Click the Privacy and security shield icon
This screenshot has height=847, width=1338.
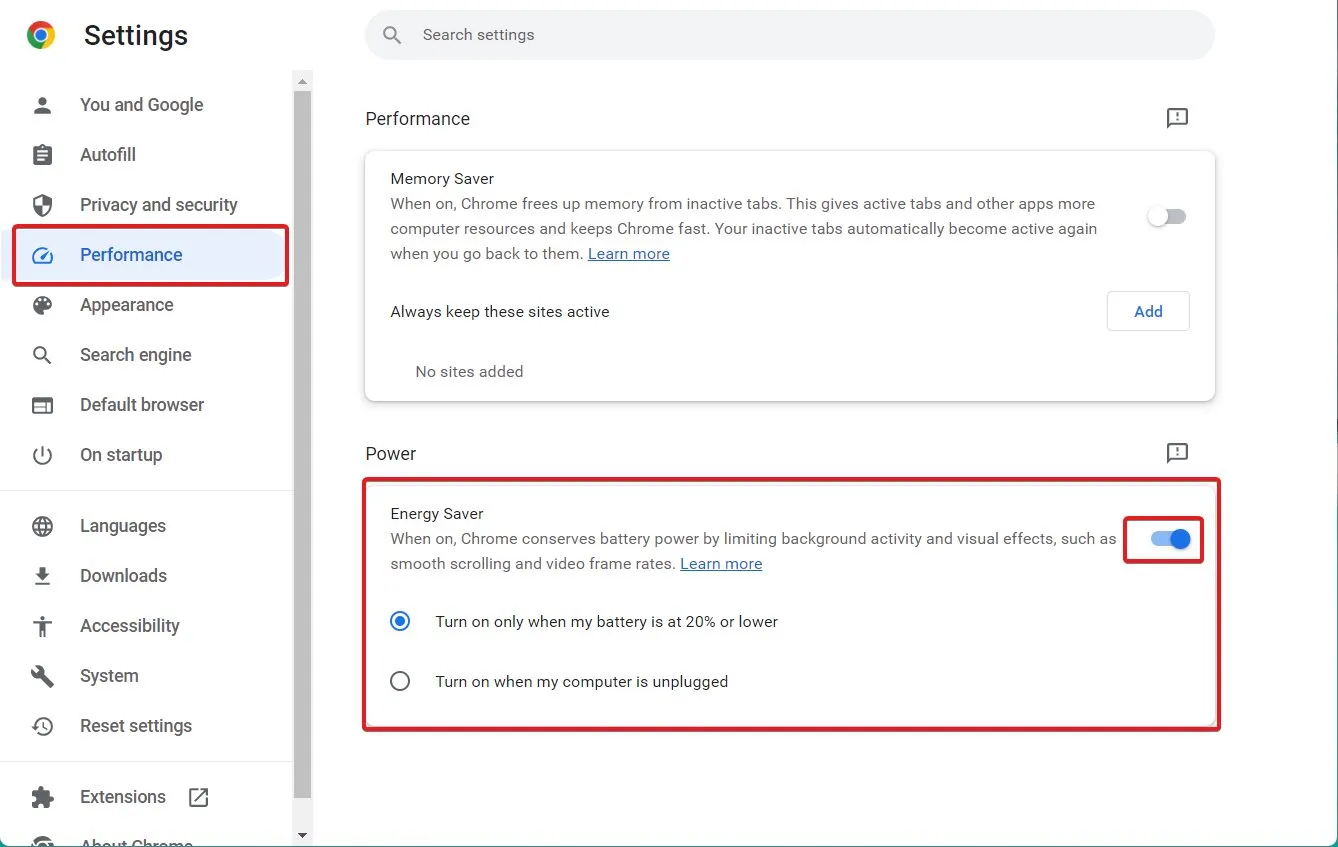42,205
